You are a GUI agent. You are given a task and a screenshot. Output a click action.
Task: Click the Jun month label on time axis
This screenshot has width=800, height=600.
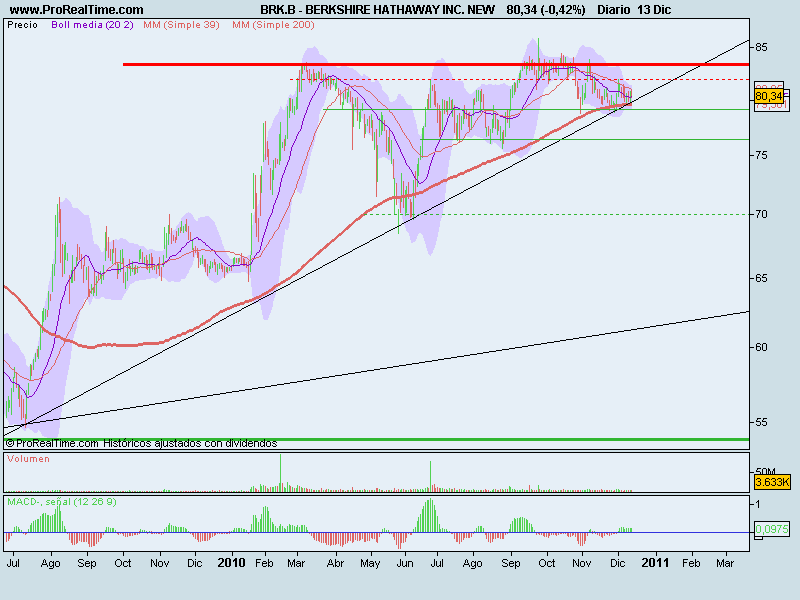(405, 563)
